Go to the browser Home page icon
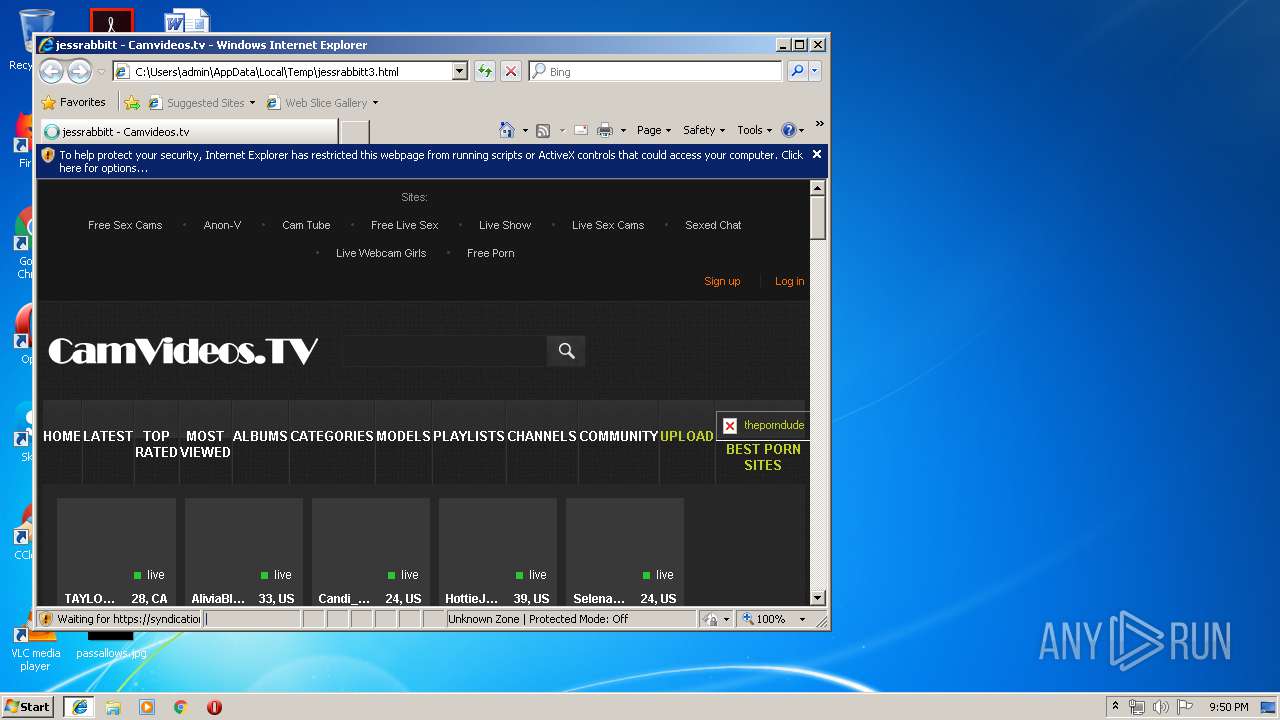Viewport: 1280px width, 720px height. click(507, 130)
